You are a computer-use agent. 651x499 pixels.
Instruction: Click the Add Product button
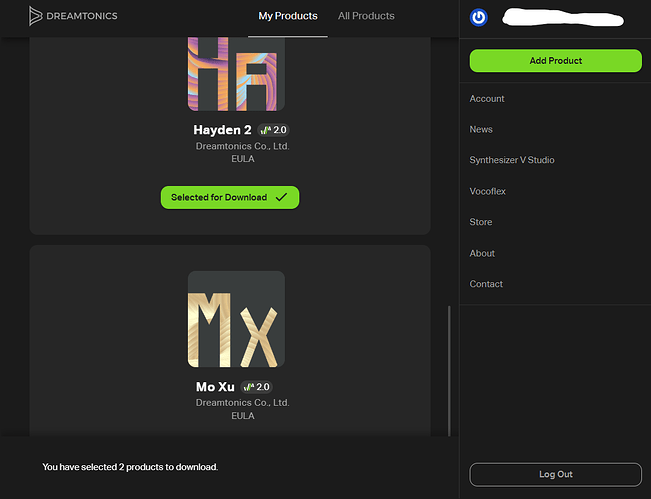tap(556, 61)
